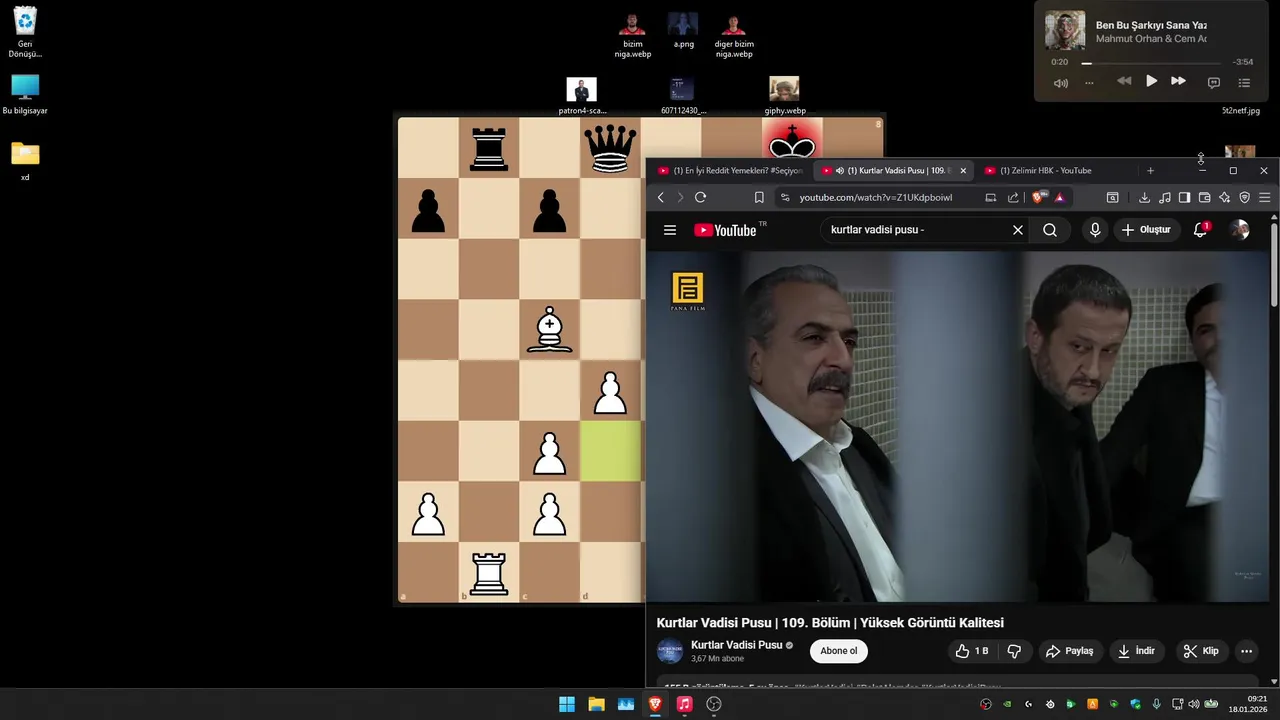Click the album artwork in the mini player
This screenshot has height=720, width=1280.
click(1065, 30)
